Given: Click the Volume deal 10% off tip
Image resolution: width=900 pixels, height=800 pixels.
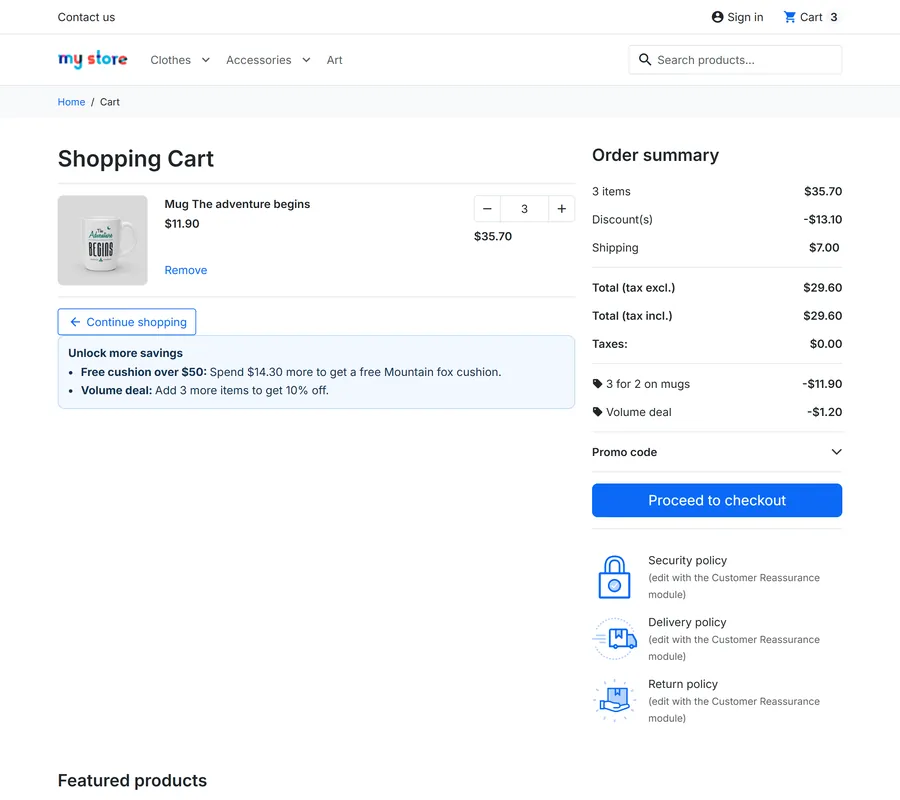Looking at the screenshot, I should tap(205, 390).
